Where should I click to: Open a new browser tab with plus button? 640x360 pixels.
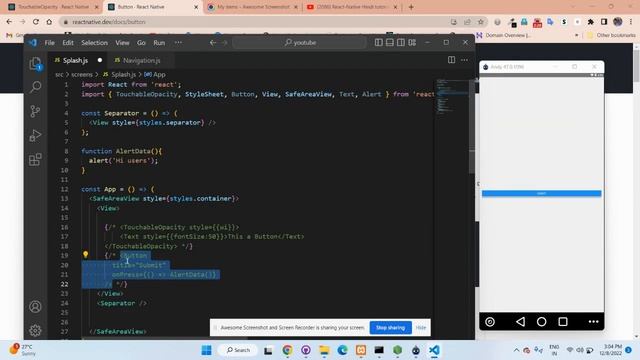411,7
